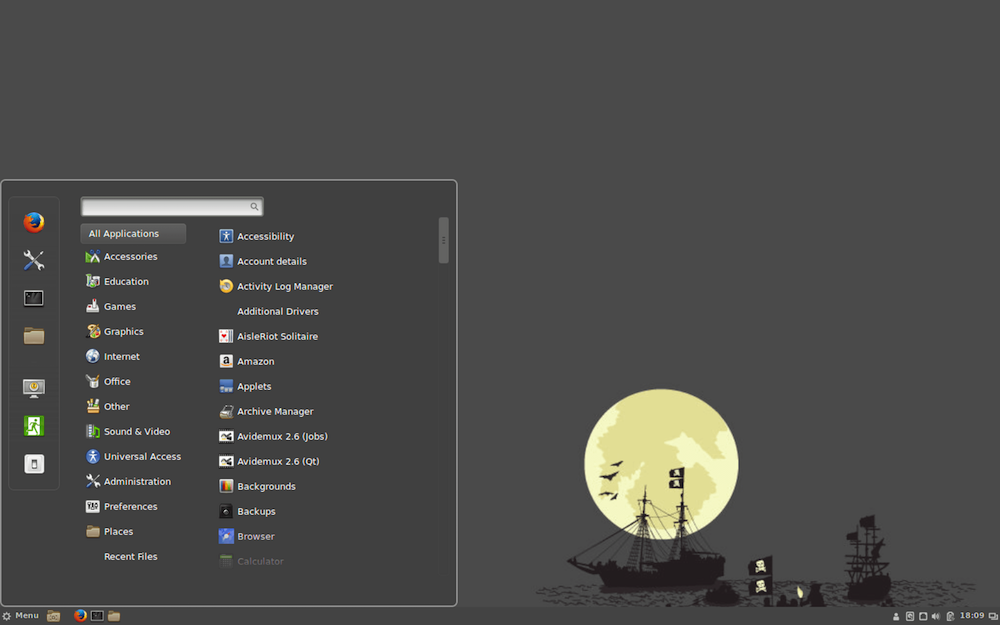Image resolution: width=1000 pixels, height=625 pixels.
Task: Select the Education category
Action: pos(117,281)
